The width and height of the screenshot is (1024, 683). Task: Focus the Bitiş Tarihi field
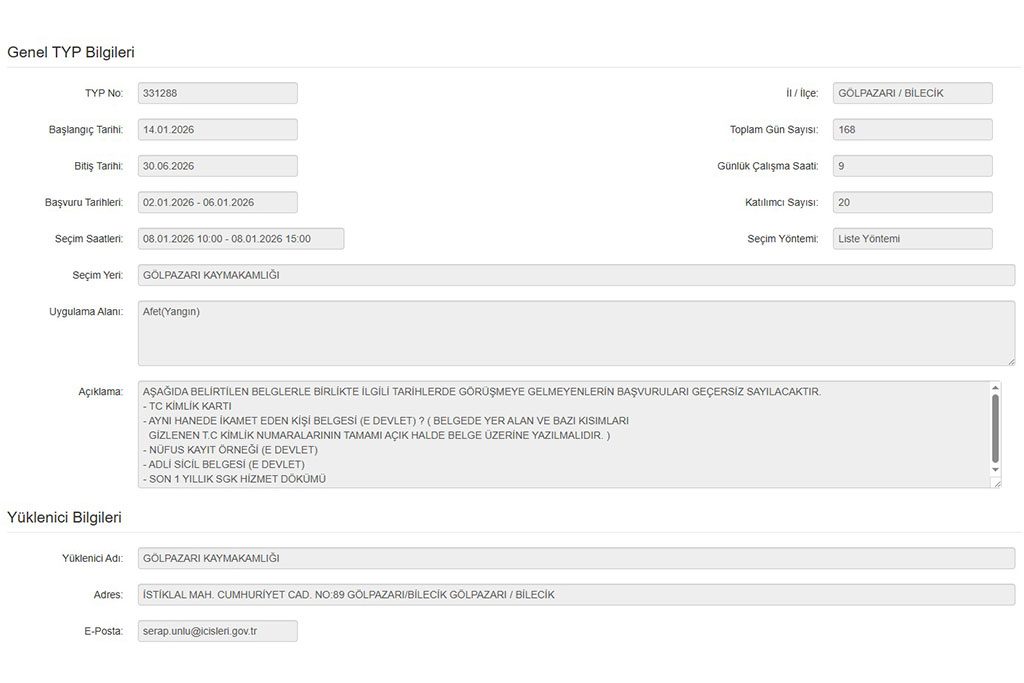pos(217,166)
